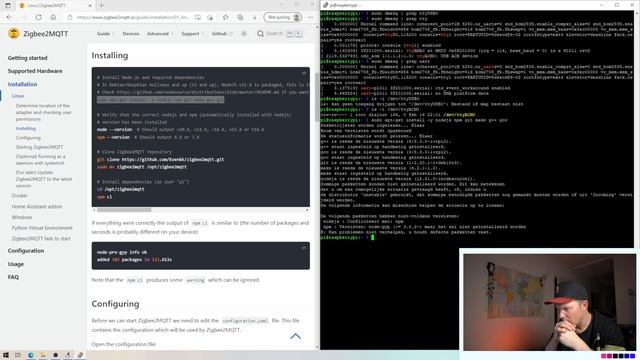640x360 pixels.
Task: Copy the install commands code block
Action: coord(304,73)
